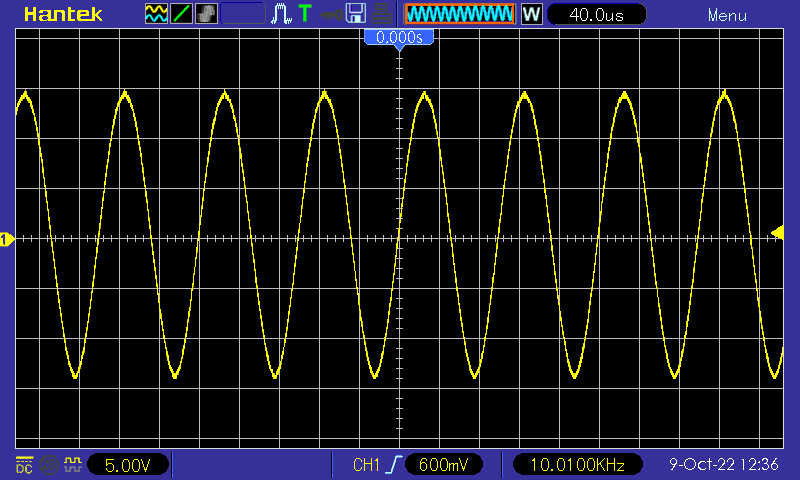Open the Menu at top right
The image size is (800, 480).
(727, 15)
